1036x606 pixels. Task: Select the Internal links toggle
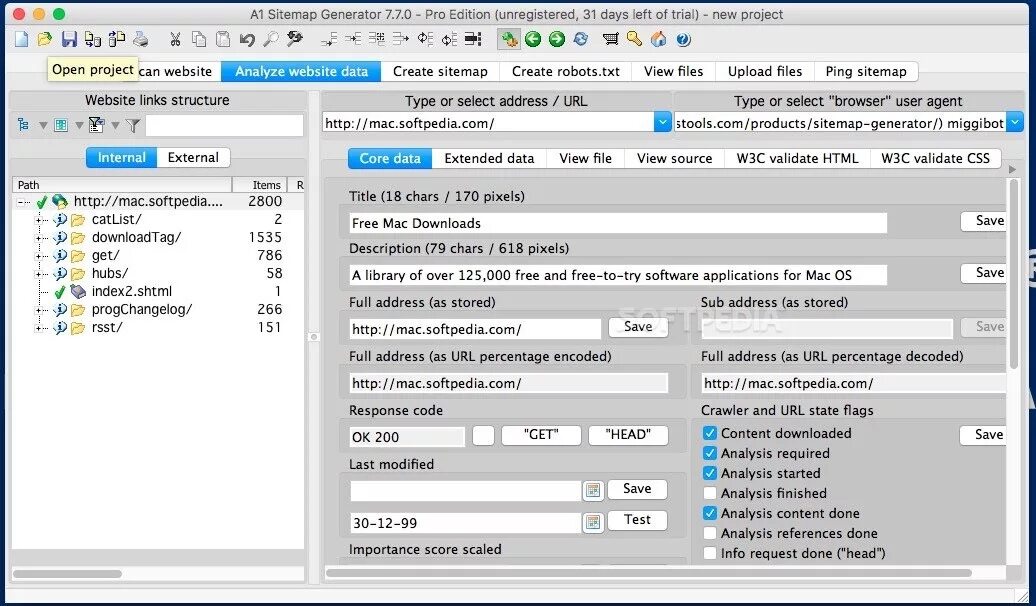click(122, 157)
